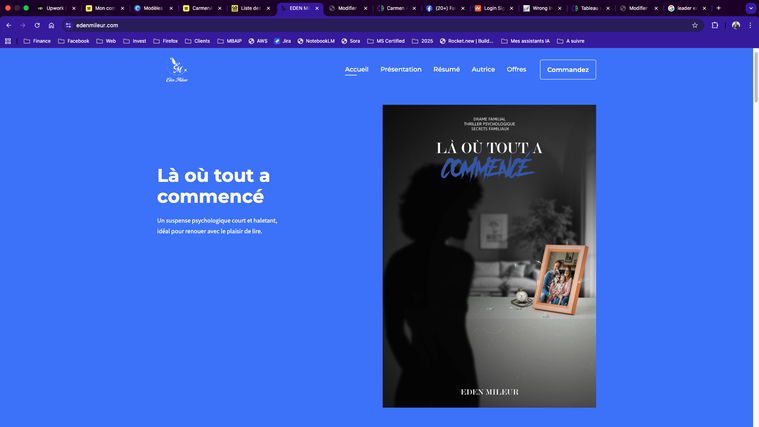Bookmark this page with the star icon

pos(695,25)
